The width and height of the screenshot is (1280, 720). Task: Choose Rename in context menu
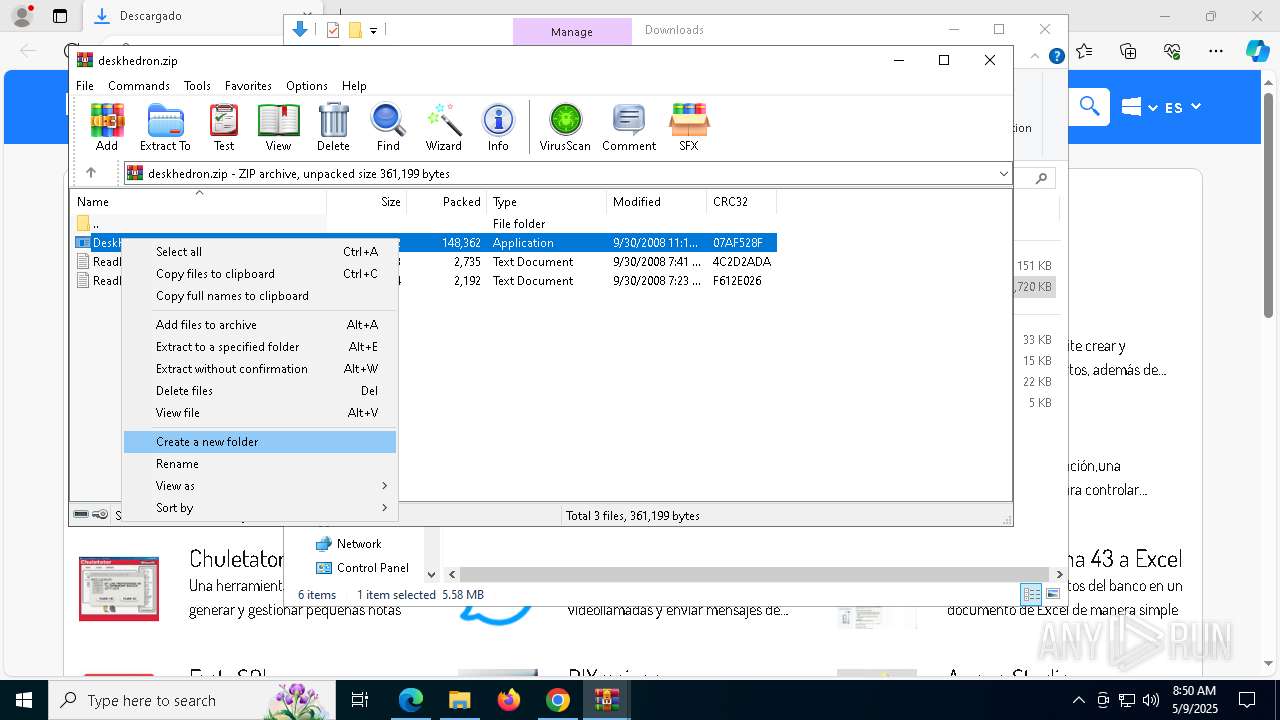coord(260,464)
